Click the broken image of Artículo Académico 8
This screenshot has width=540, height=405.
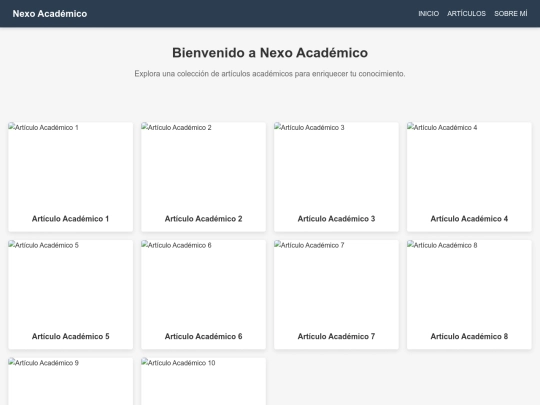tap(469, 282)
